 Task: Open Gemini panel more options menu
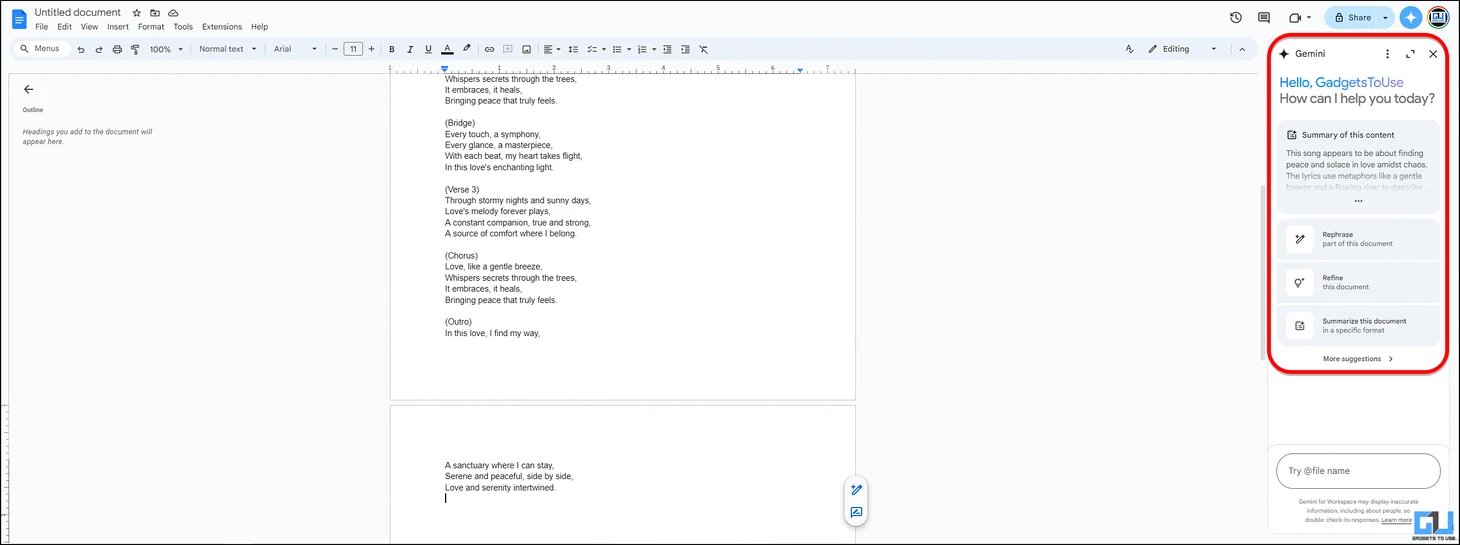(1387, 54)
